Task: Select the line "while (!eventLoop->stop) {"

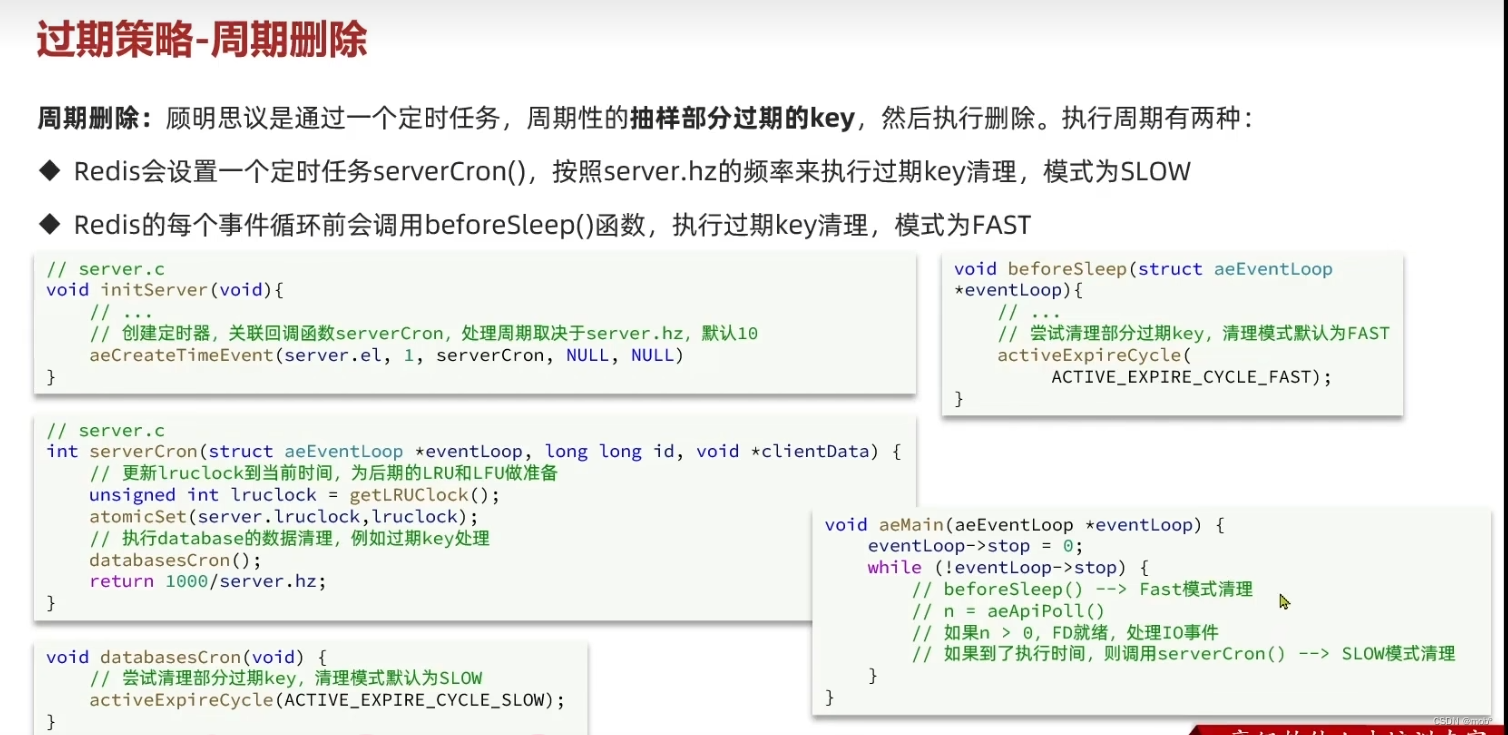Action: (x=1009, y=568)
